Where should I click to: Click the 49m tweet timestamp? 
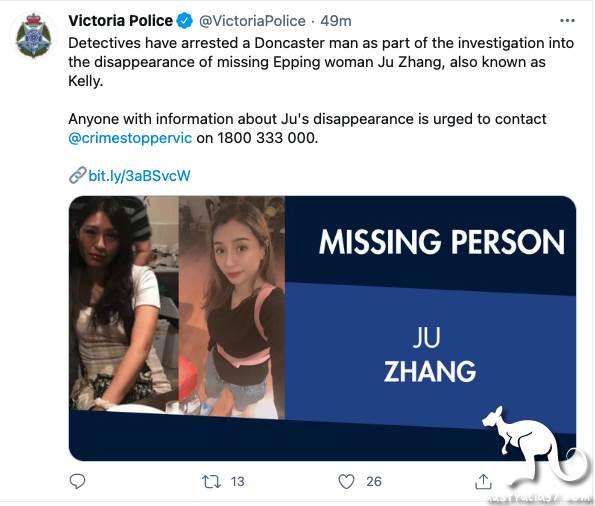click(336, 21)
